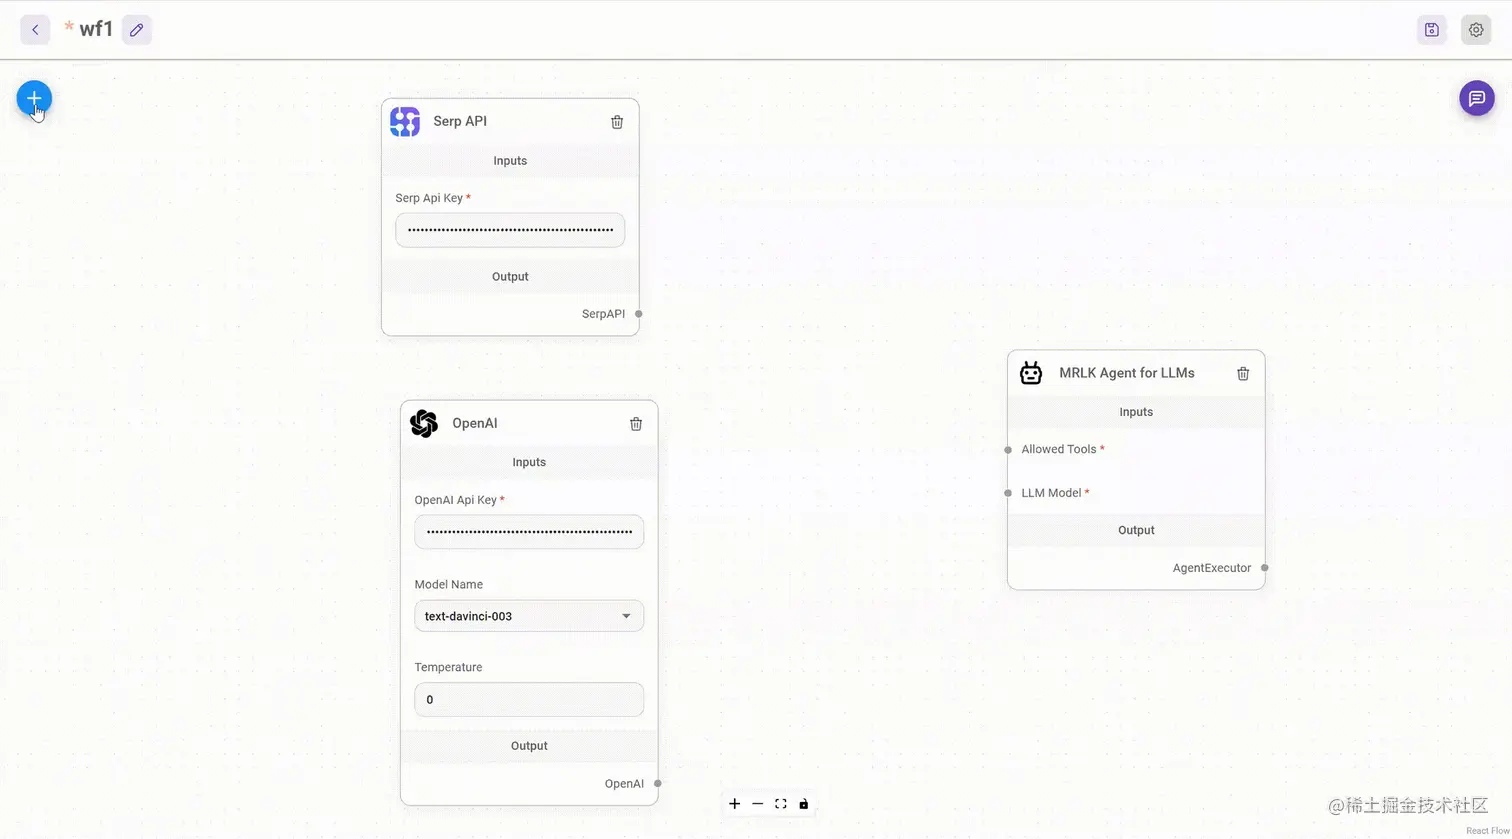The width and height of the screenshot is (1512, 839).
Task: Click the Serp API node logo icon
Action: (405, 122)
